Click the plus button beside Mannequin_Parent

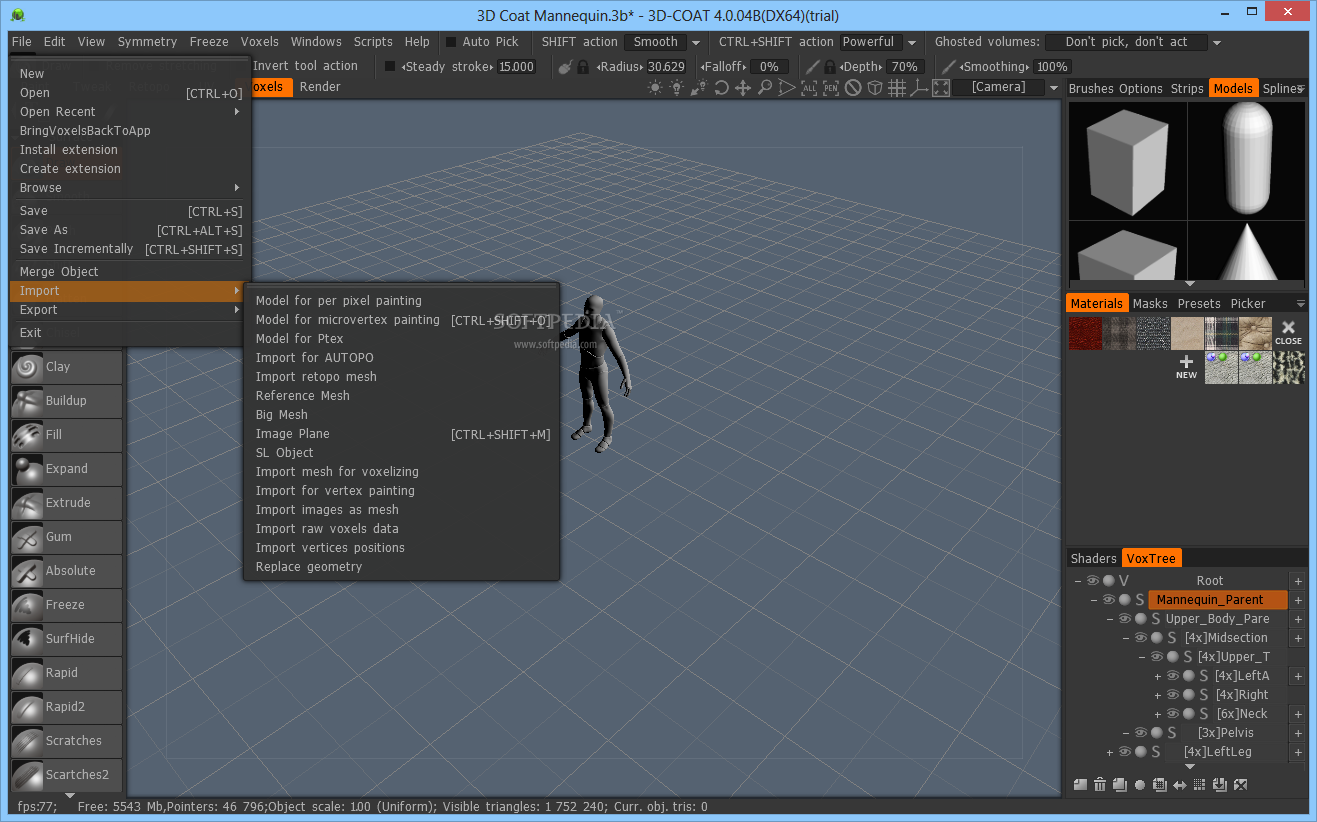coord(1298,600)
